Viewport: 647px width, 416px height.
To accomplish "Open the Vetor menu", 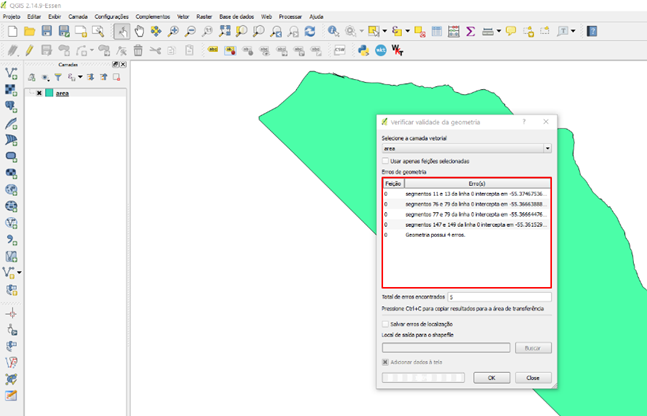I will (x=183, y=17).
